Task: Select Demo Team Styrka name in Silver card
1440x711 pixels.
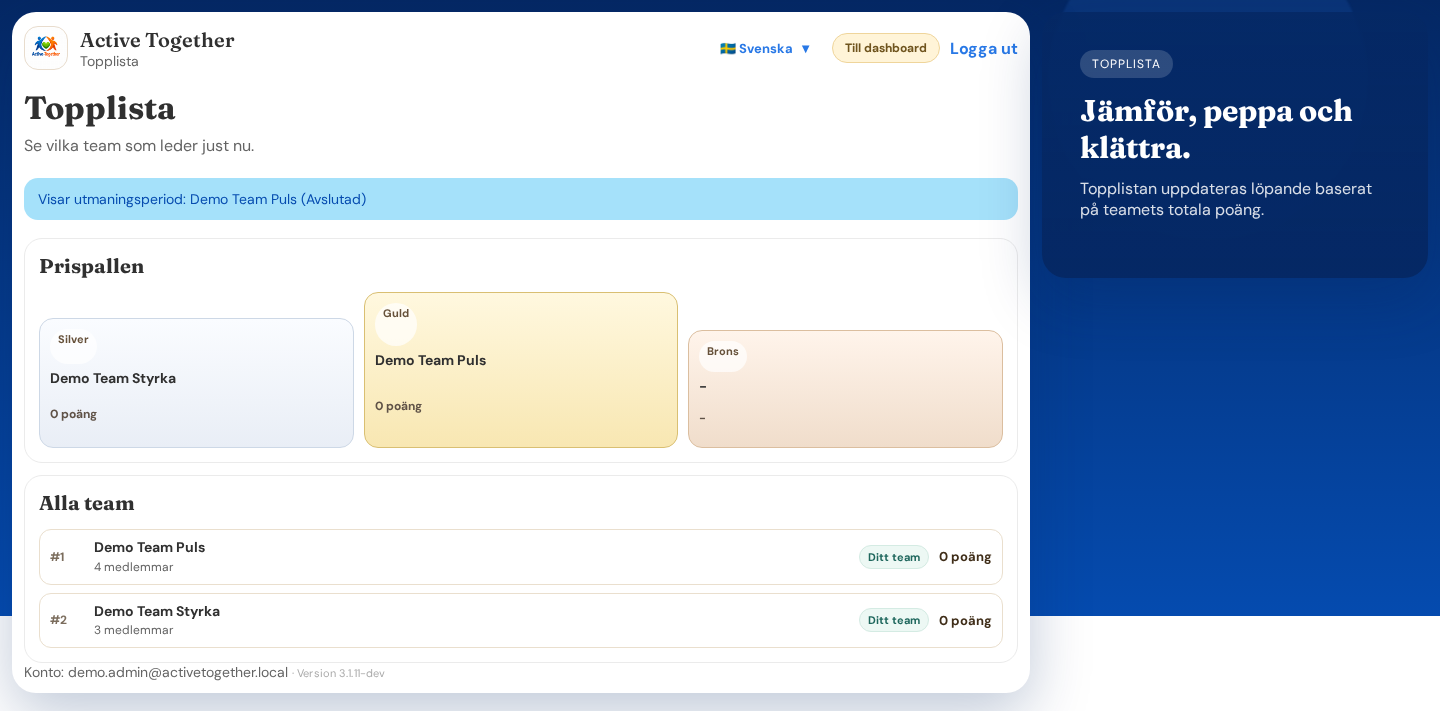Action: pos(113,378)
